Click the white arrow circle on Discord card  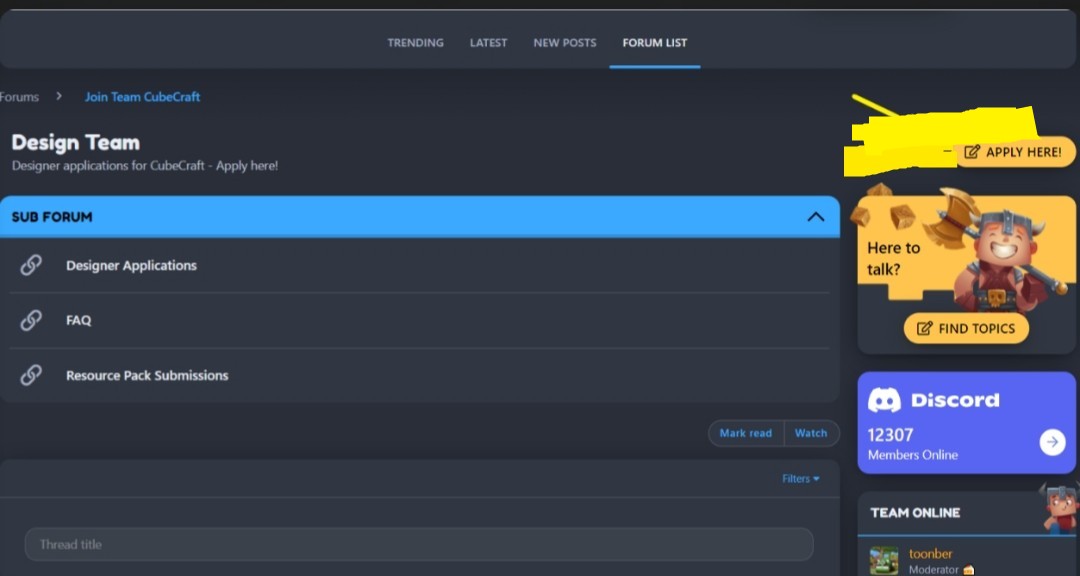point(1052,442)
